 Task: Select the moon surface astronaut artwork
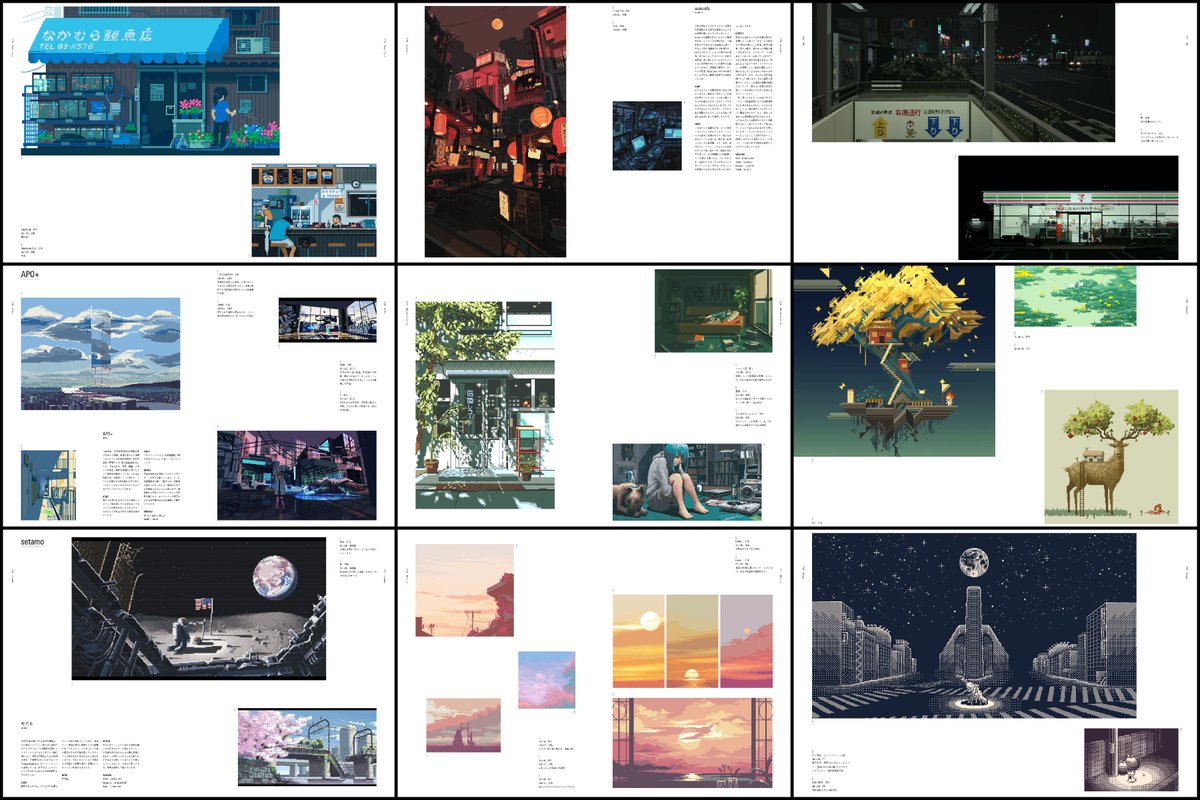(199, 609)
